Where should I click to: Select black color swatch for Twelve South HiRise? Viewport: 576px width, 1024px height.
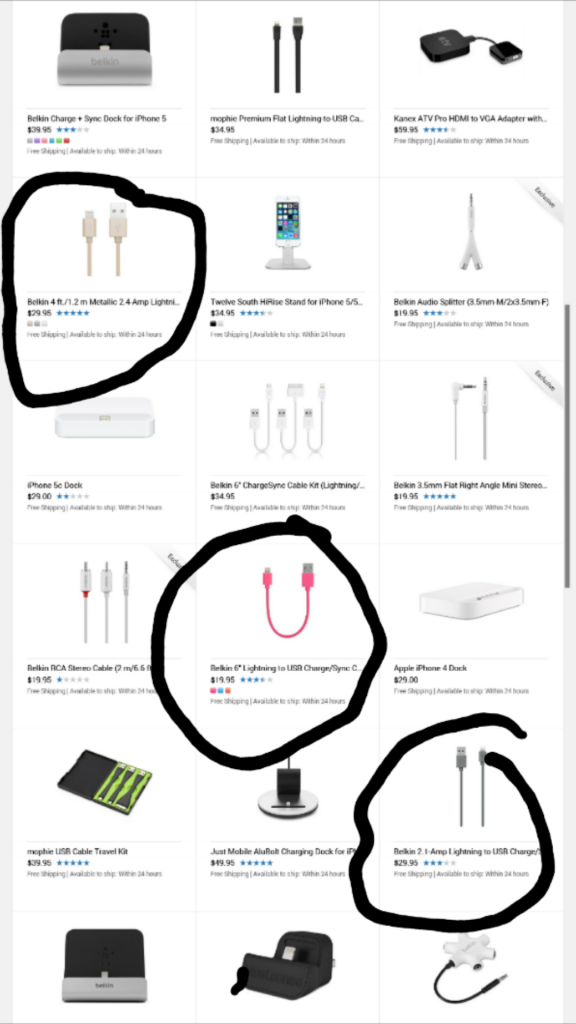[x=214, y=324]
